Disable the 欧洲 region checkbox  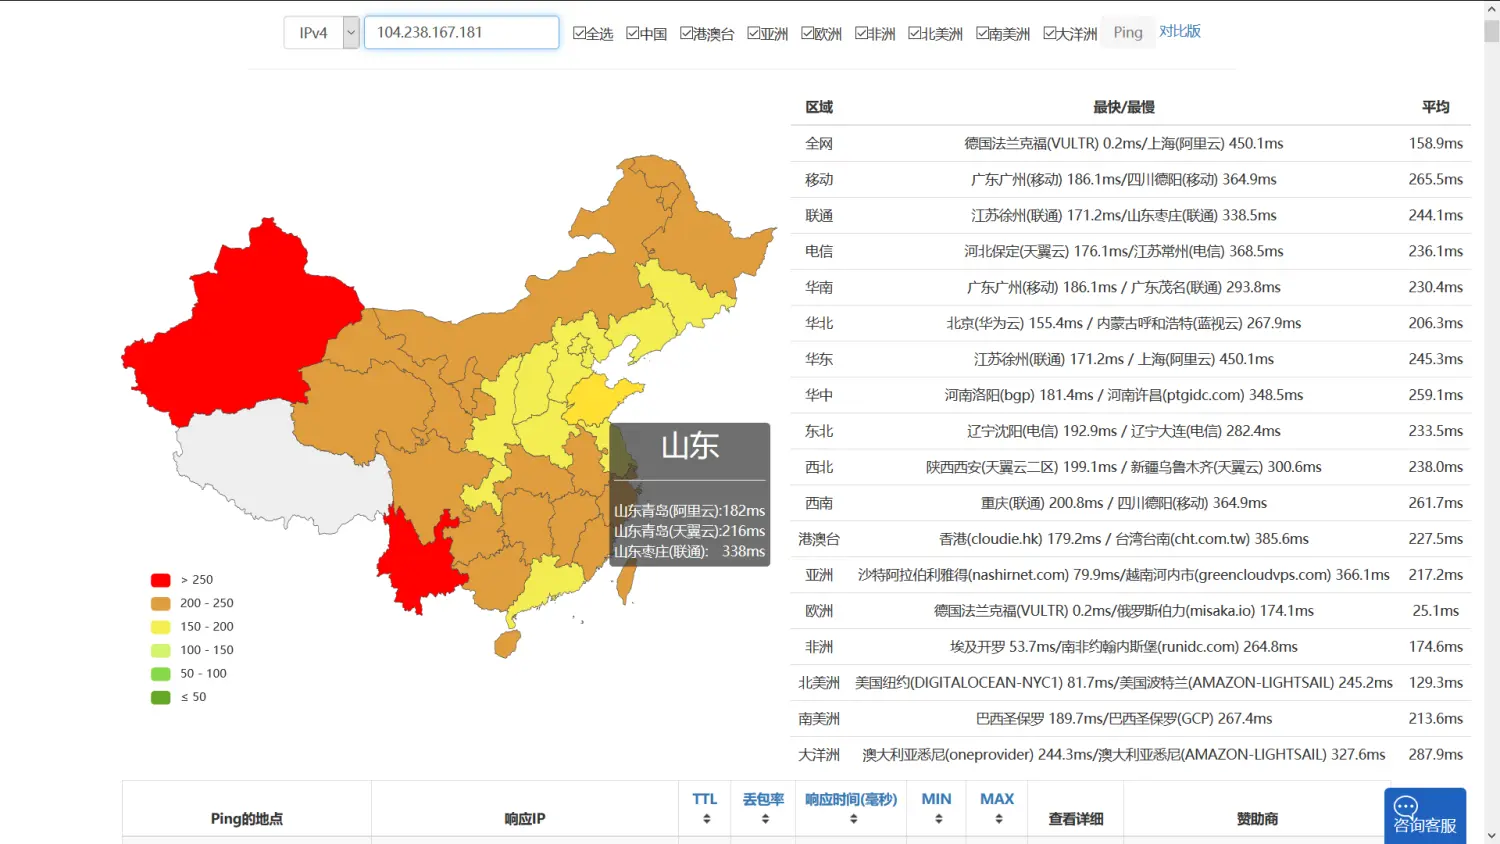coord(808,33)
